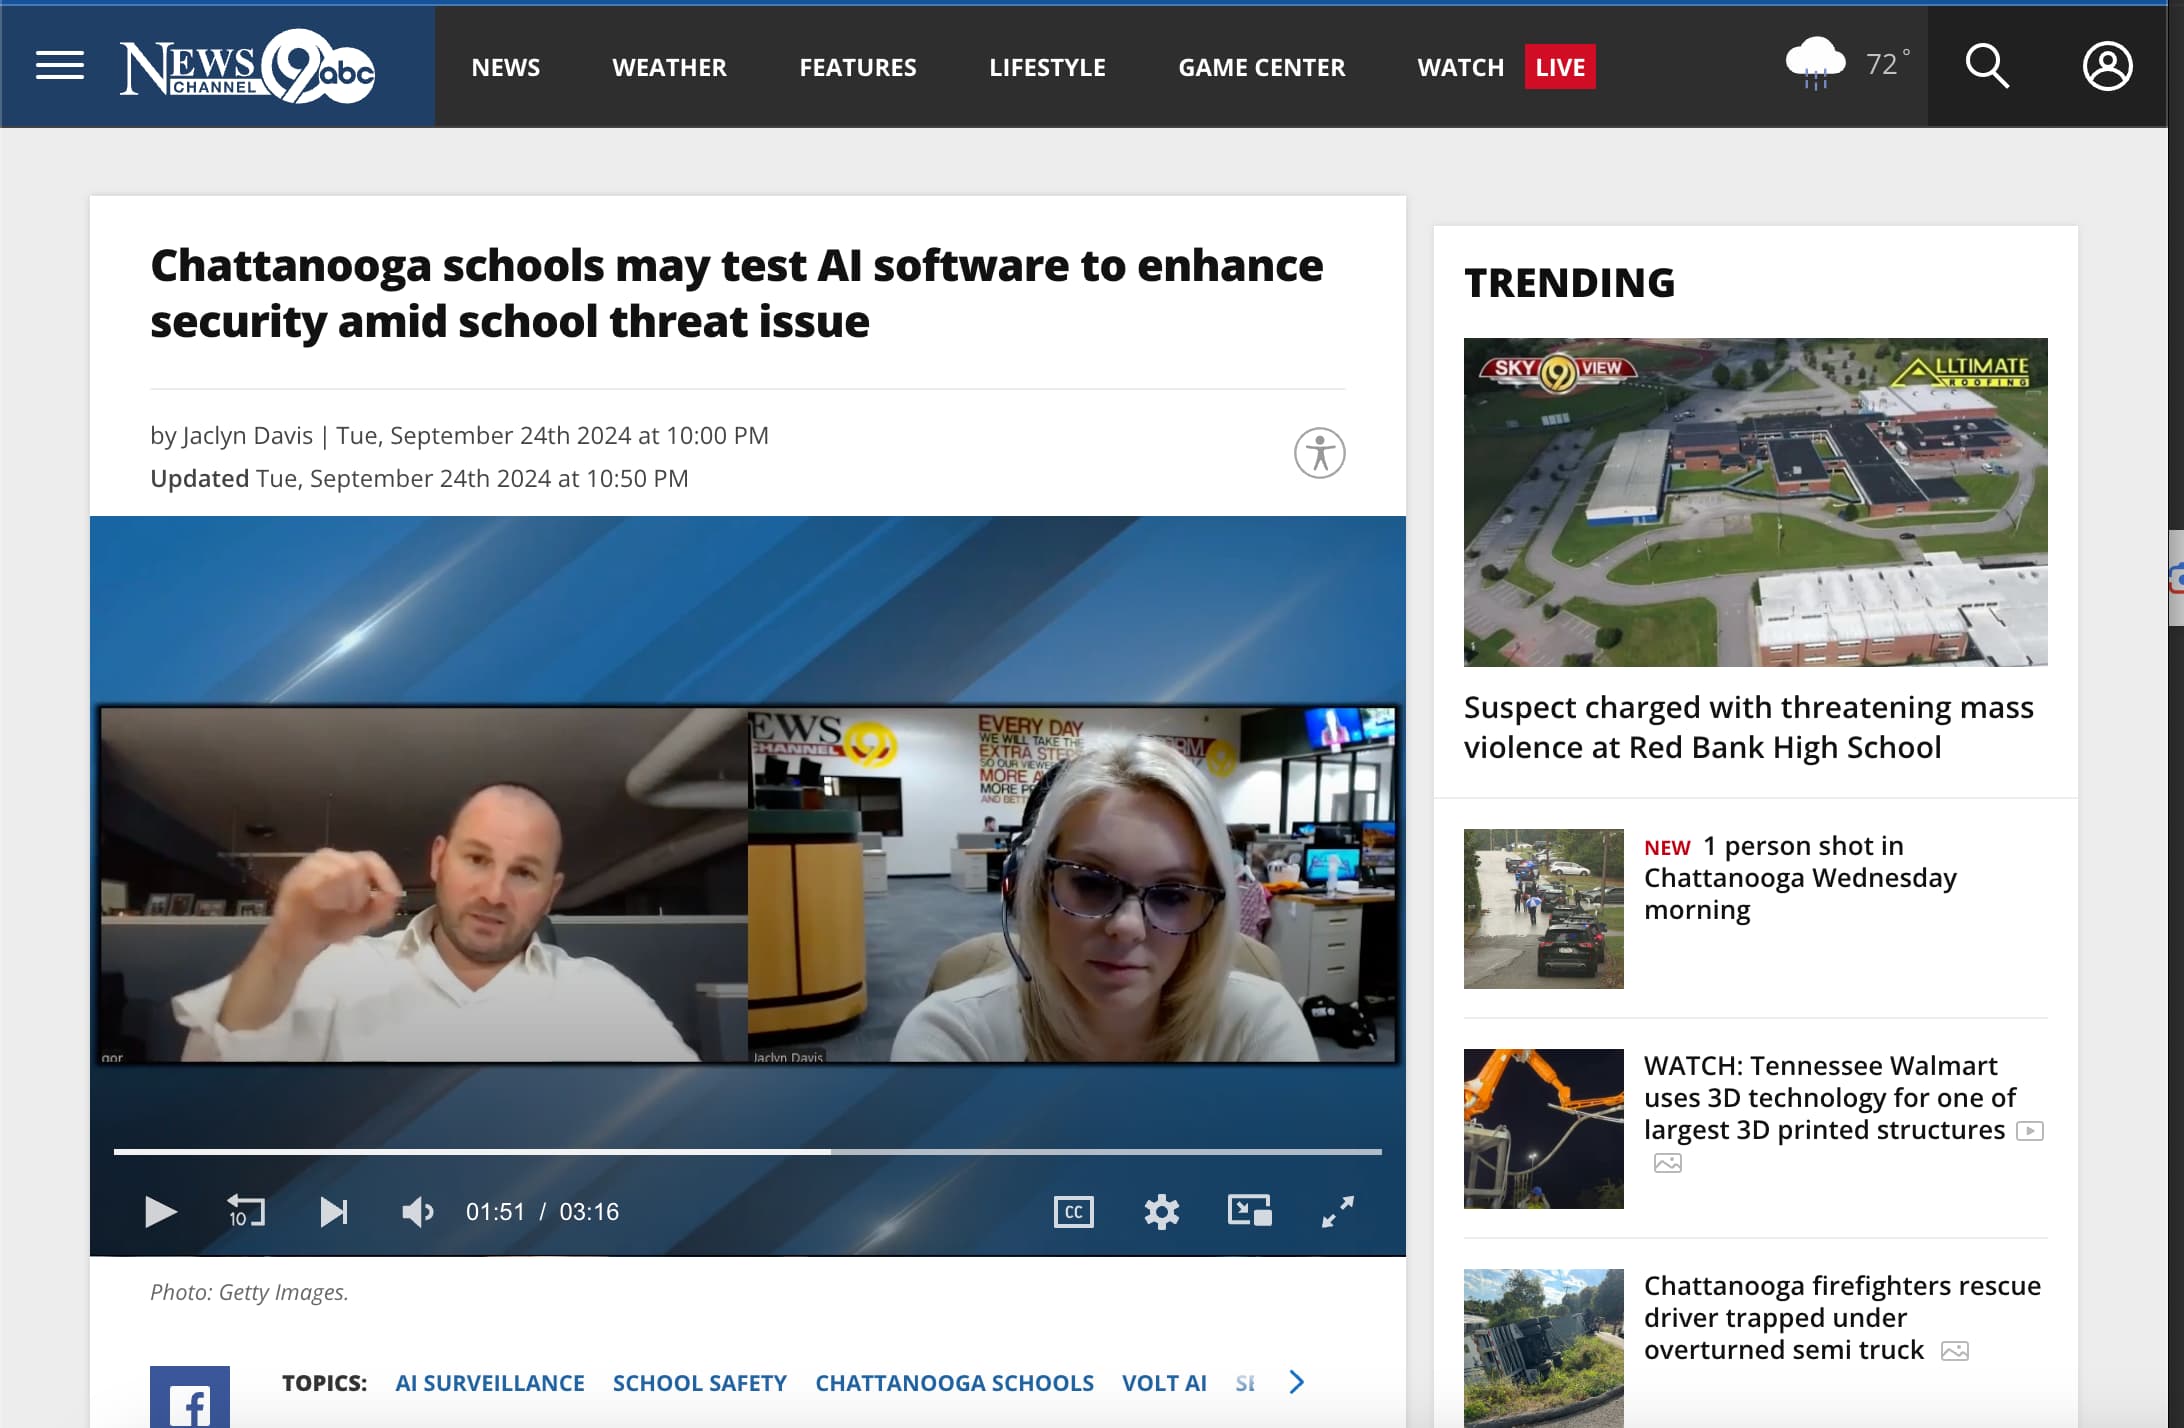
Task: Open Red Bank High School aerial thumbnail
Action: pos(1755,502)
